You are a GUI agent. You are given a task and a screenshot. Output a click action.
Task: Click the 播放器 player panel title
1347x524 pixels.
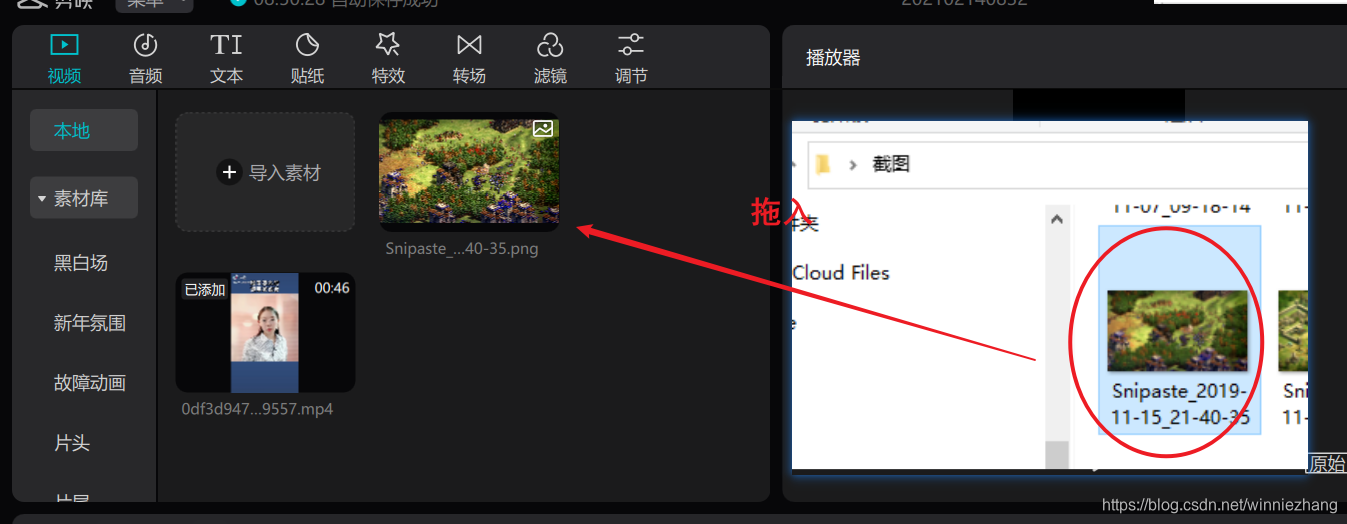(834, 58)
